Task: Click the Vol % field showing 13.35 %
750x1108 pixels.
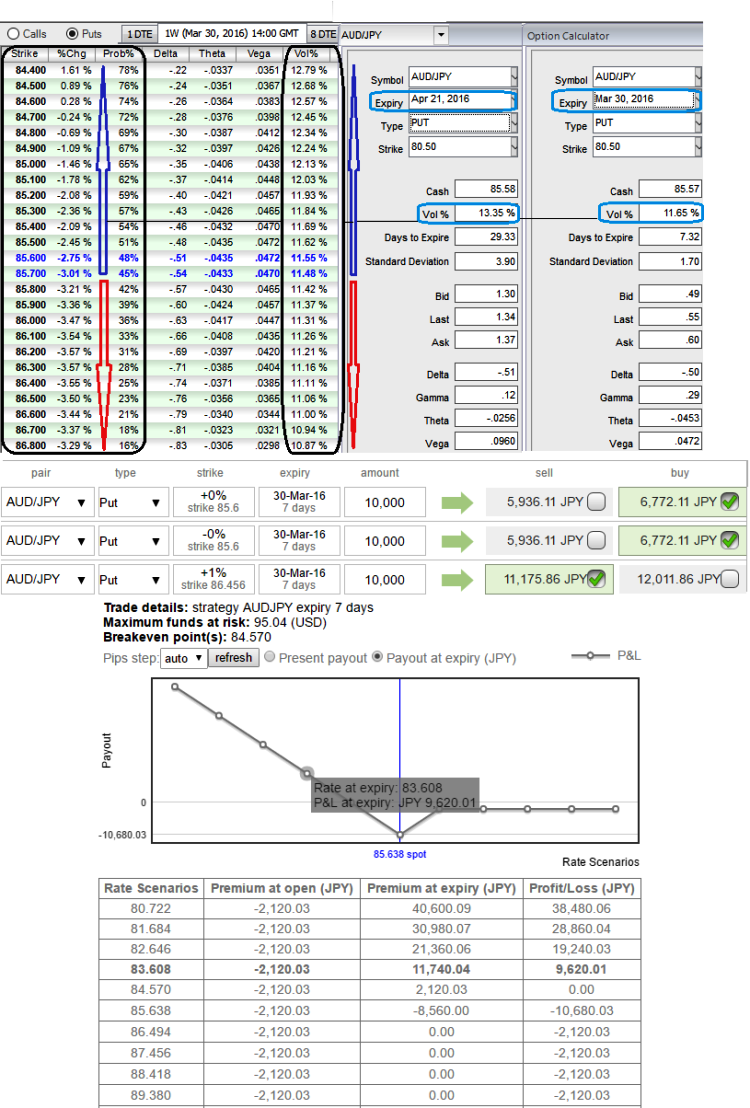Action: pos(486,213)
